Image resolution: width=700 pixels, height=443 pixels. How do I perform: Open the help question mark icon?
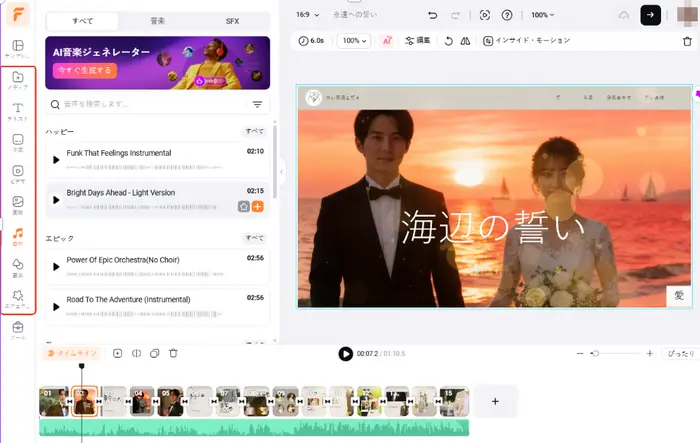pyautogui.click(x=507, y=15)
